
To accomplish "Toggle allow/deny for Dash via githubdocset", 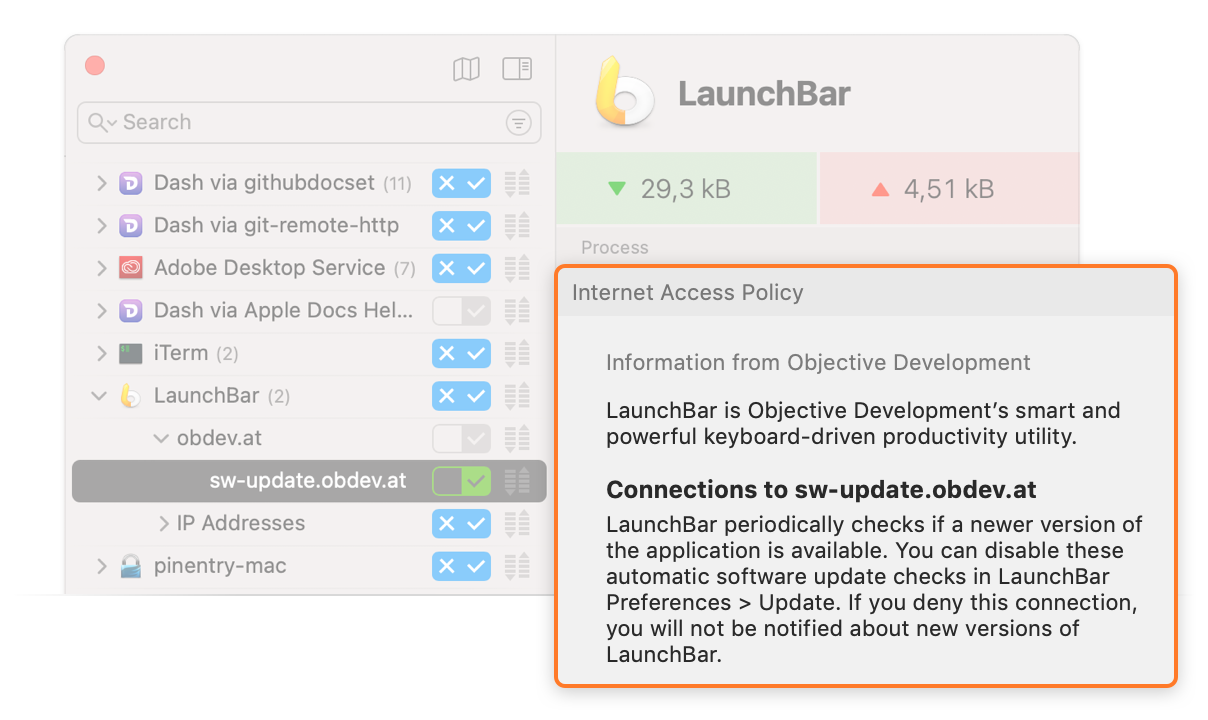I will [462, 183].
